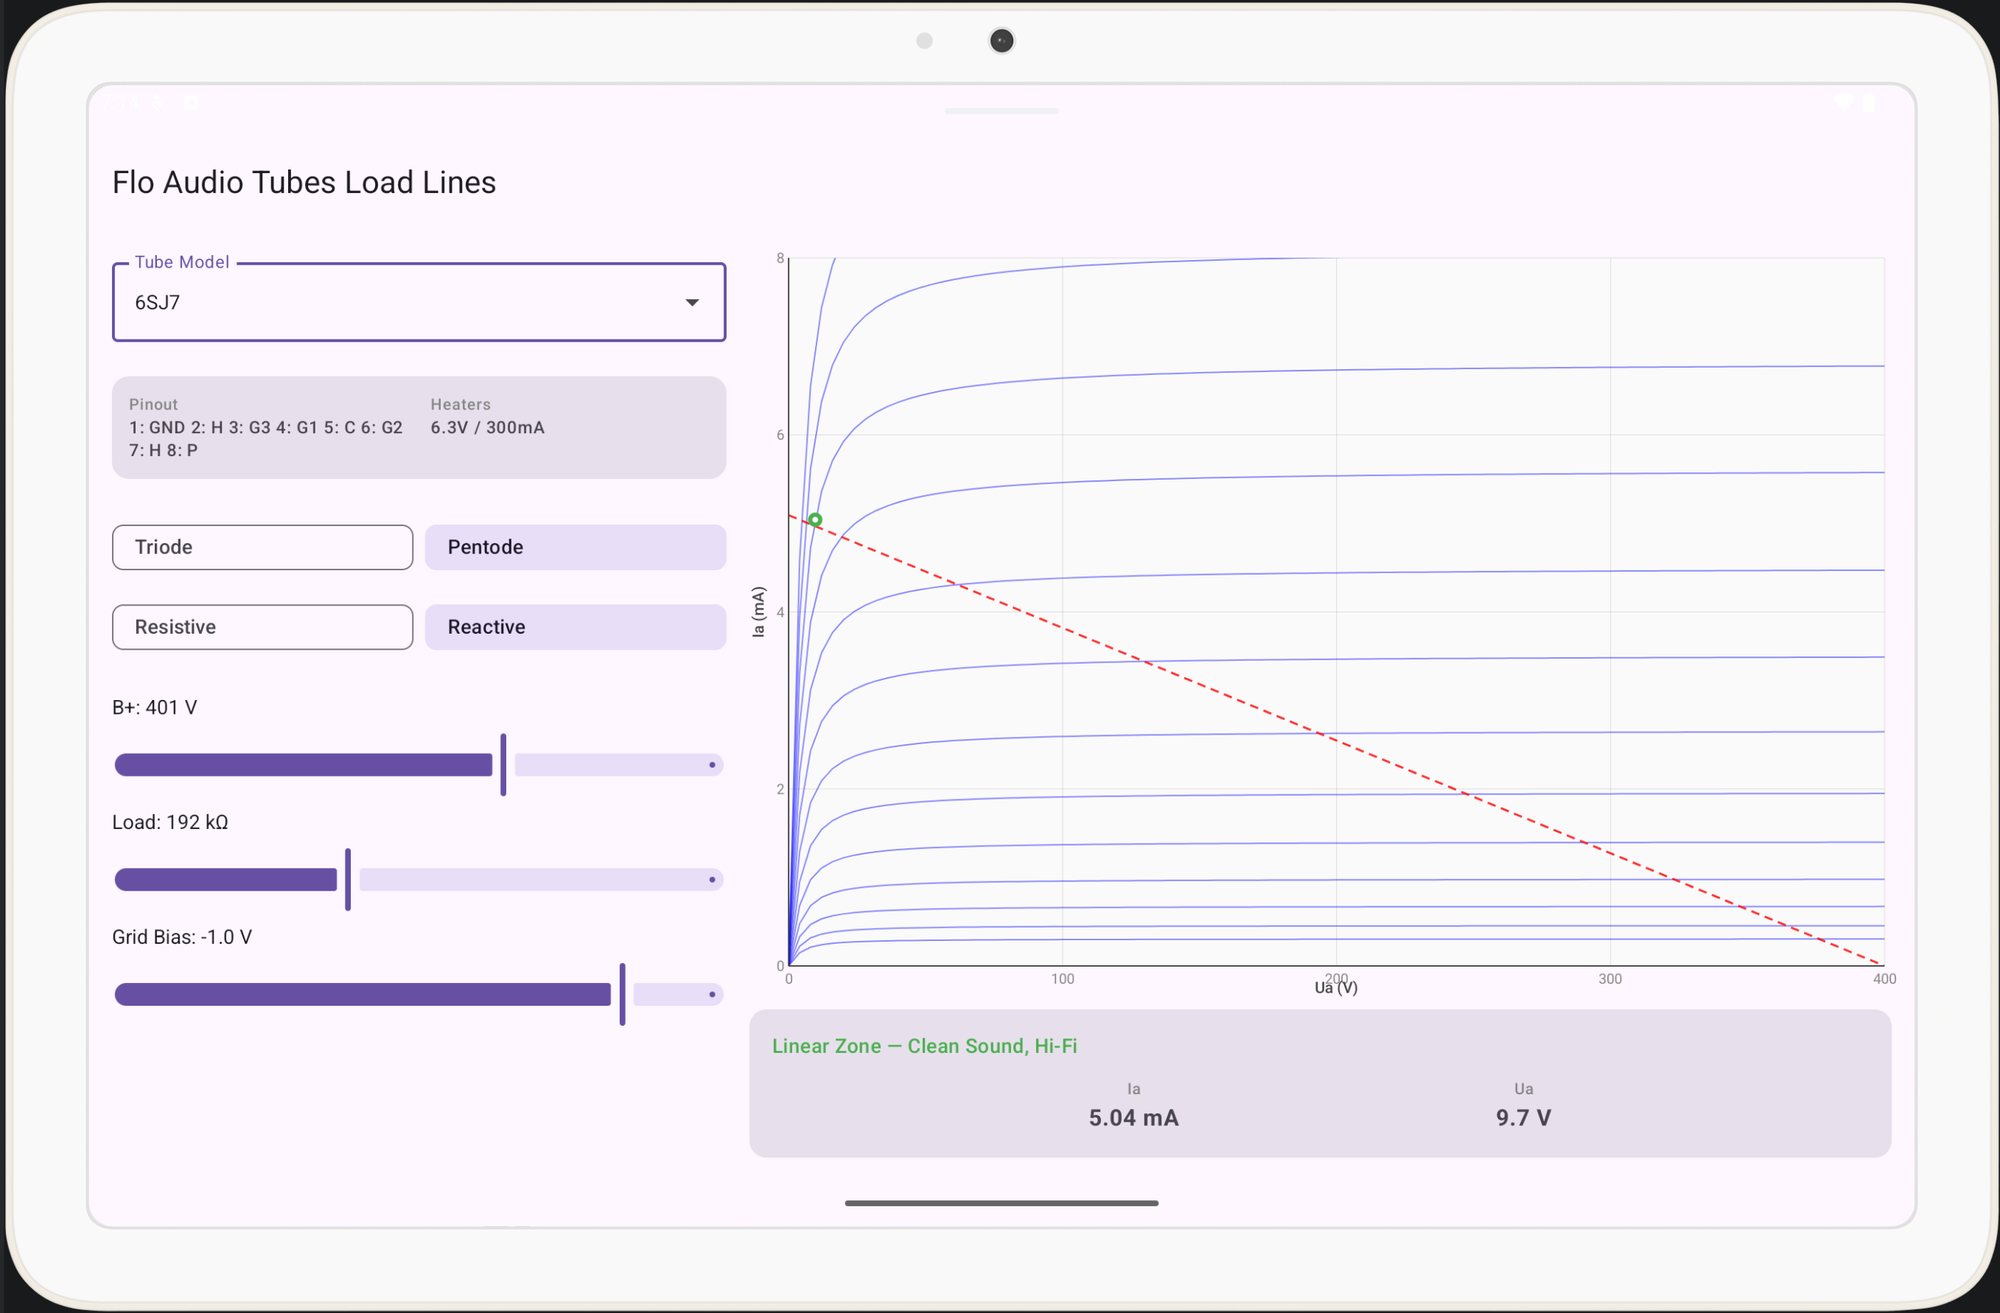Switch to Resistive load type
This screenshot has width=2000, height=1313.
tap(262, 627)
